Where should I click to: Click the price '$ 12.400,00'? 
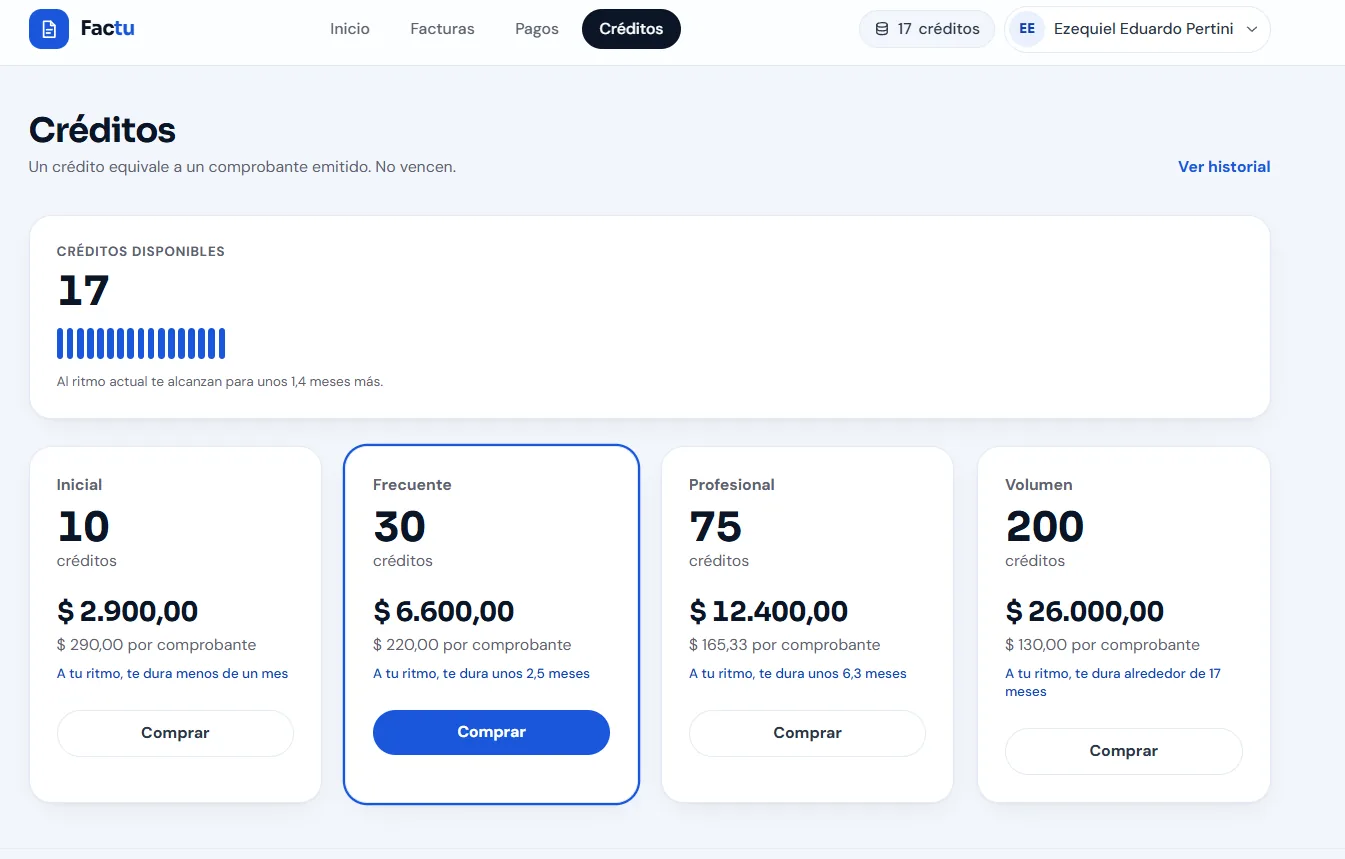pos(768,611)
